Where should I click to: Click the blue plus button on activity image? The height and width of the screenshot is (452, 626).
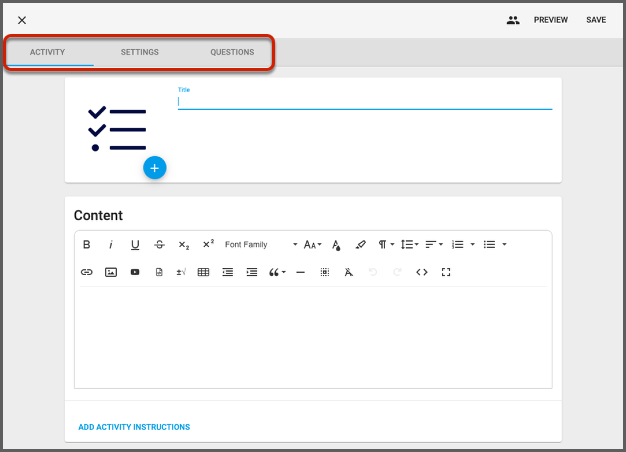[154, 167]
